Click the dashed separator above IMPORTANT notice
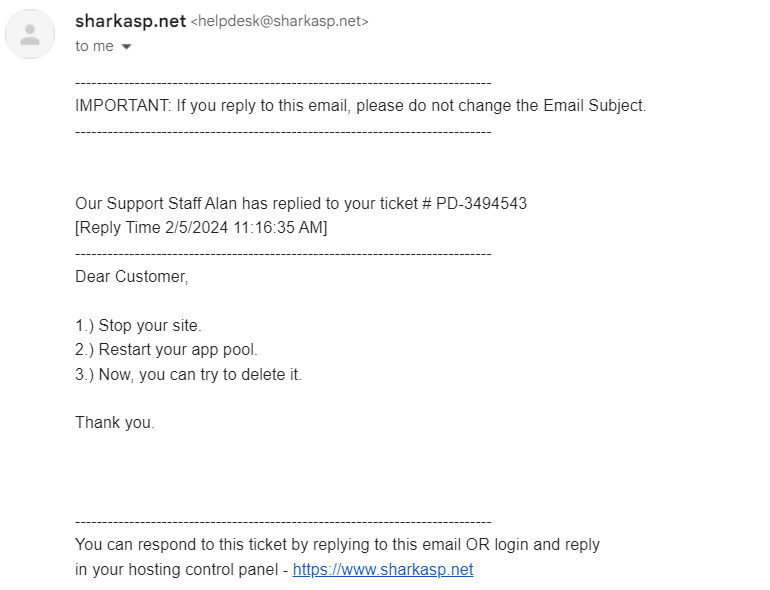The width and height of the screenshot is (770, 590). tap(283, 82)
